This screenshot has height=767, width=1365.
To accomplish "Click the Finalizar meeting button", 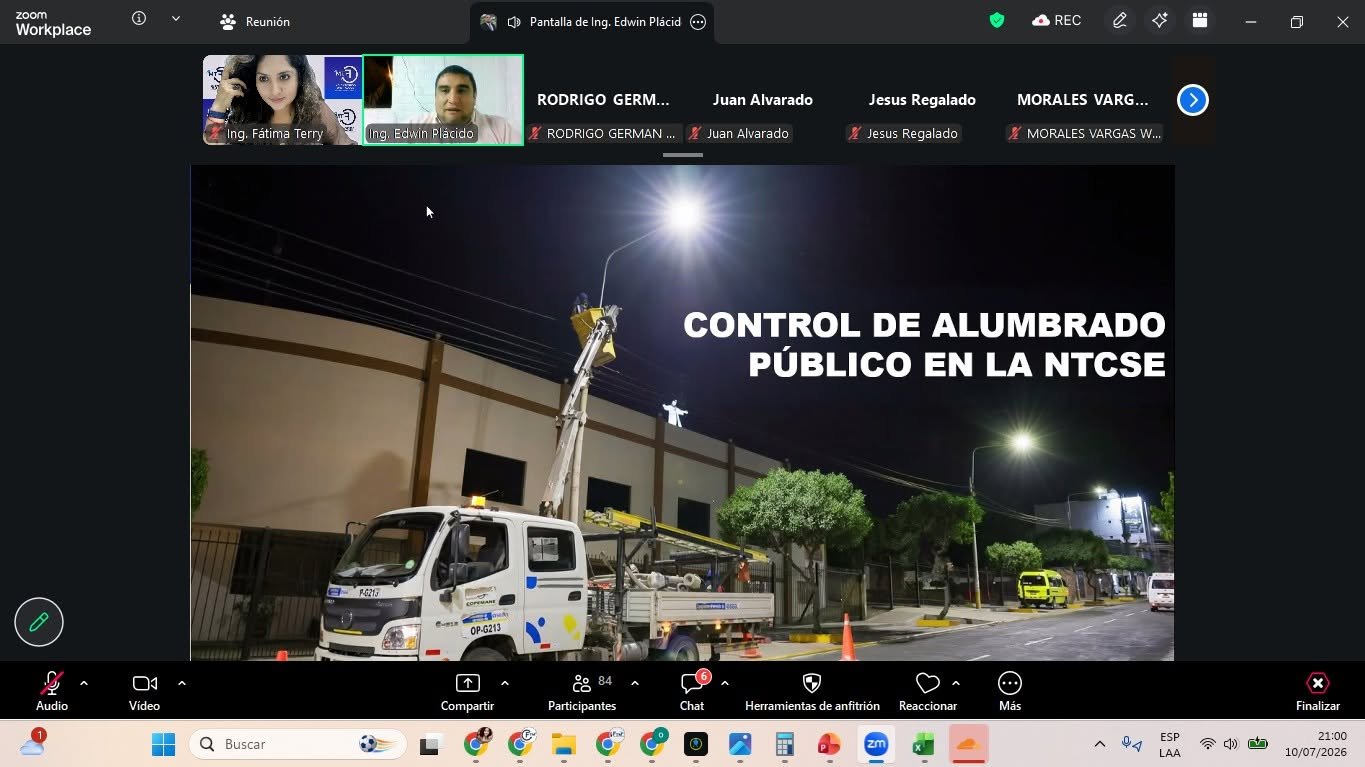I will point(1318,691).
